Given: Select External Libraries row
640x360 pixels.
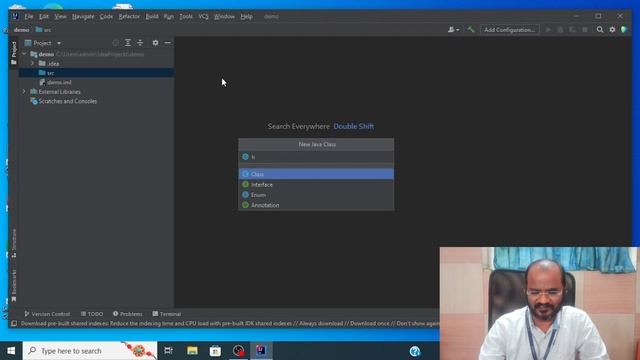Looking at the screenshot, I should tap(96, 91).
